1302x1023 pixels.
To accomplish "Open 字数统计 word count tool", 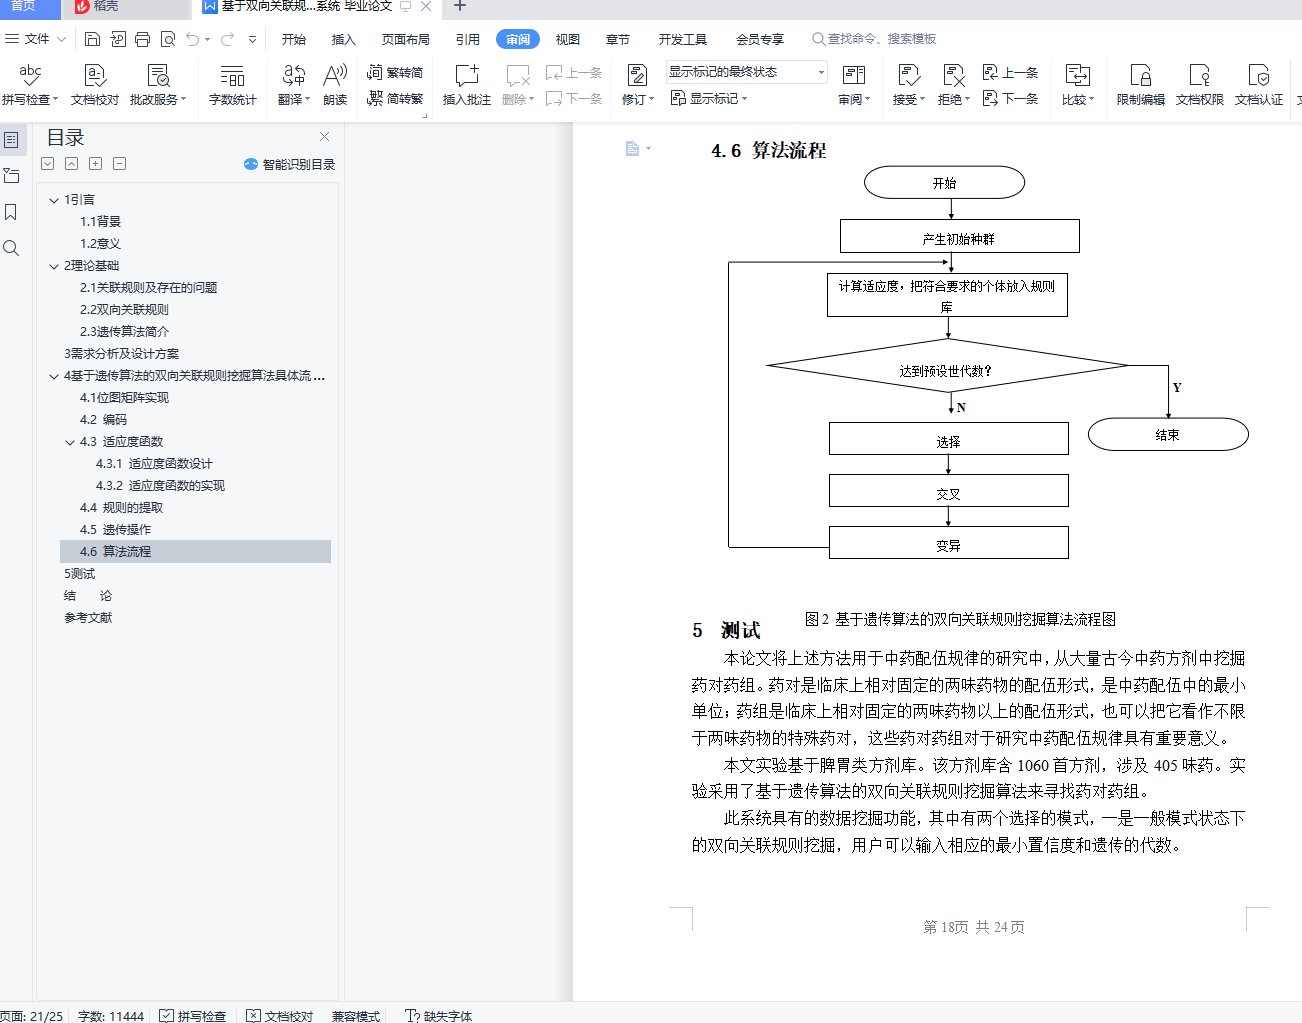I will tap(233, 85).
